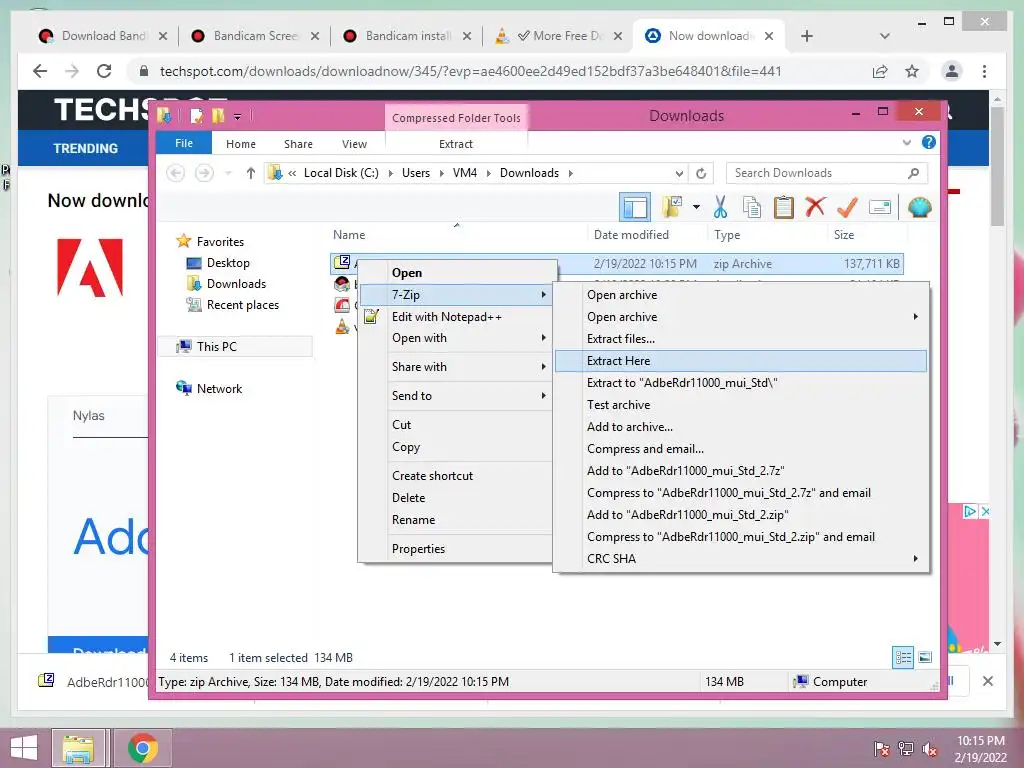1024x768 pixels.
Task: Open Chrome from the taskbar
Action: (142, 748)
